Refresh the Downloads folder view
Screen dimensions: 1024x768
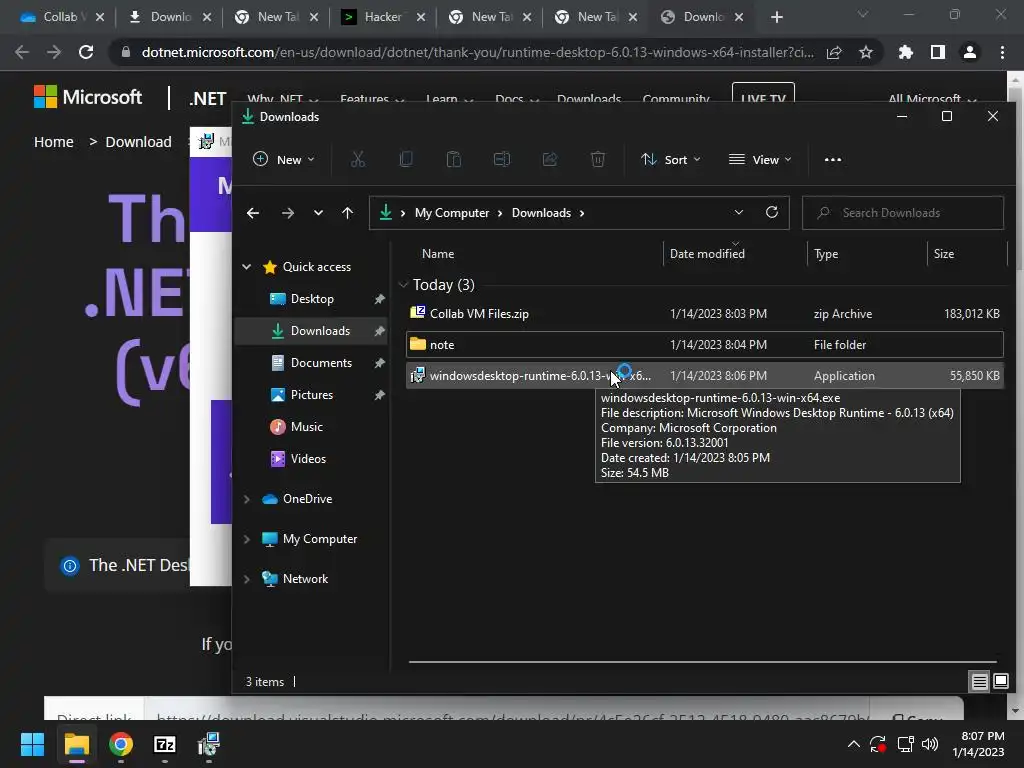[x=772, y=212]
